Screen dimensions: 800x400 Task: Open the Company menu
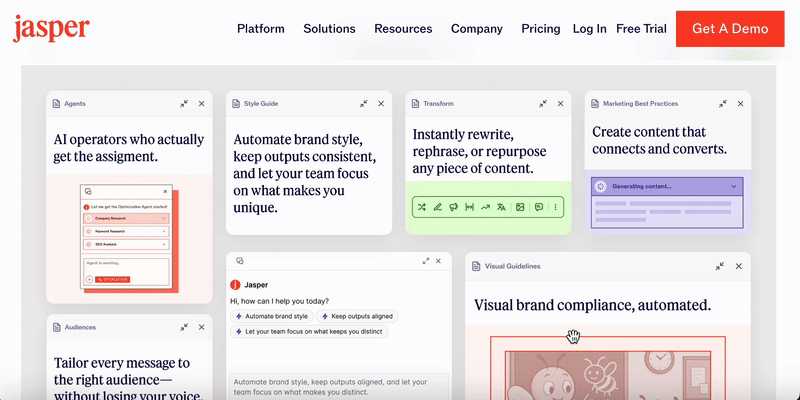click(477, 29)
